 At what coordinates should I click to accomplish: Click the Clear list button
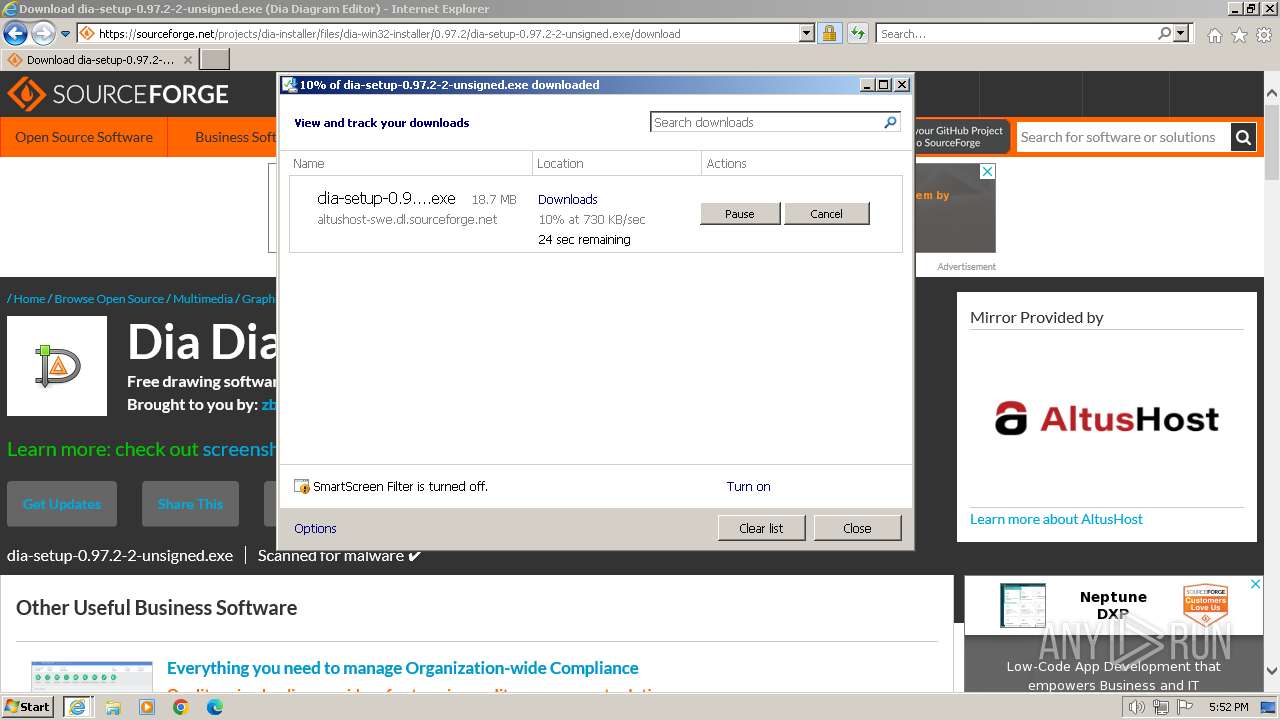(x=761, y=528)
